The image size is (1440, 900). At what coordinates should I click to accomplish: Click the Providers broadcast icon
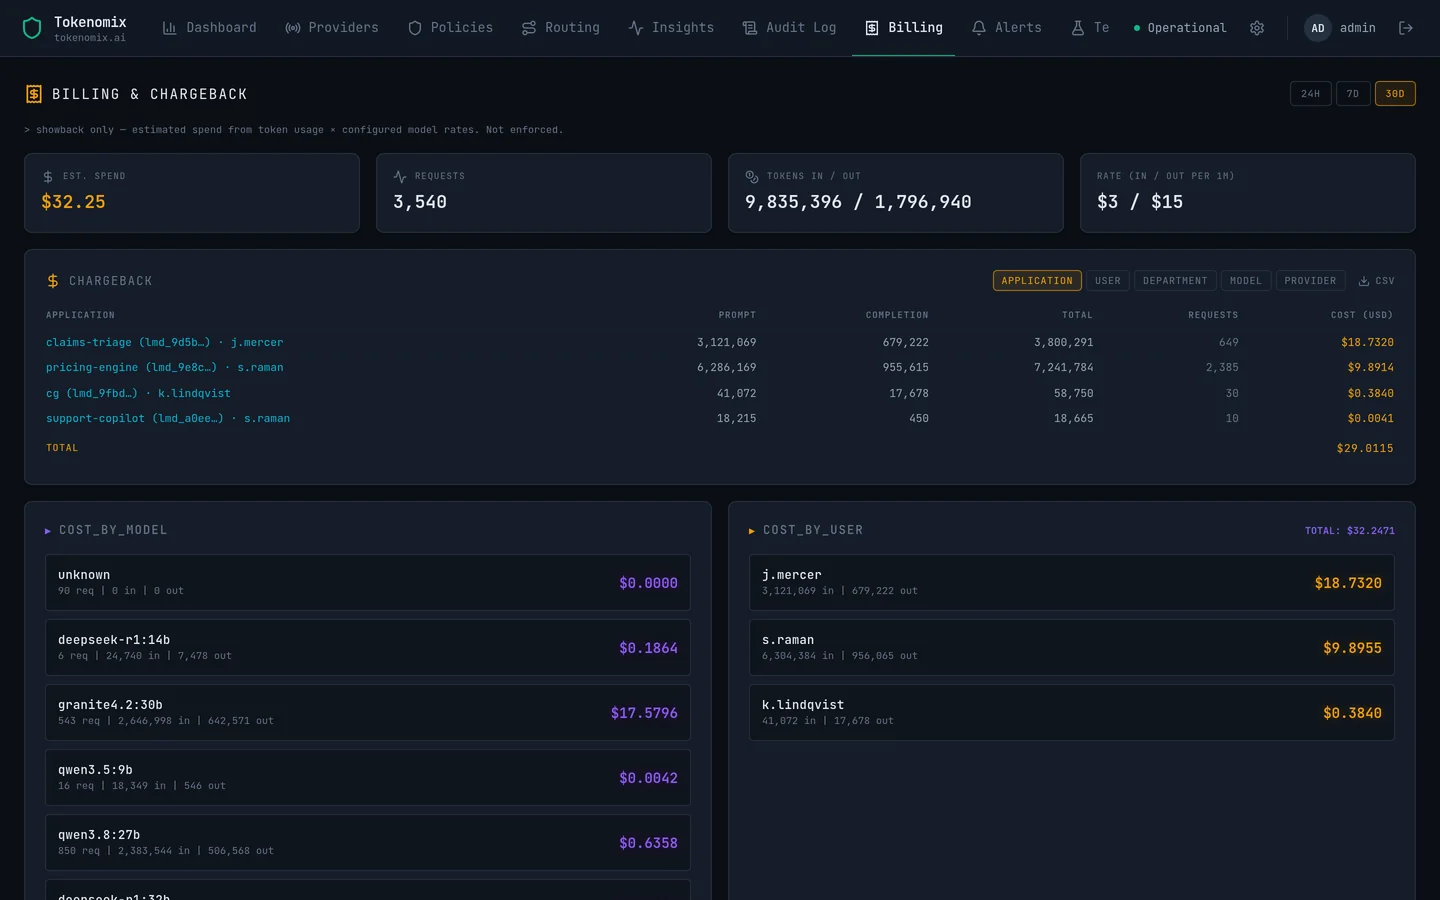click(293, 28)
